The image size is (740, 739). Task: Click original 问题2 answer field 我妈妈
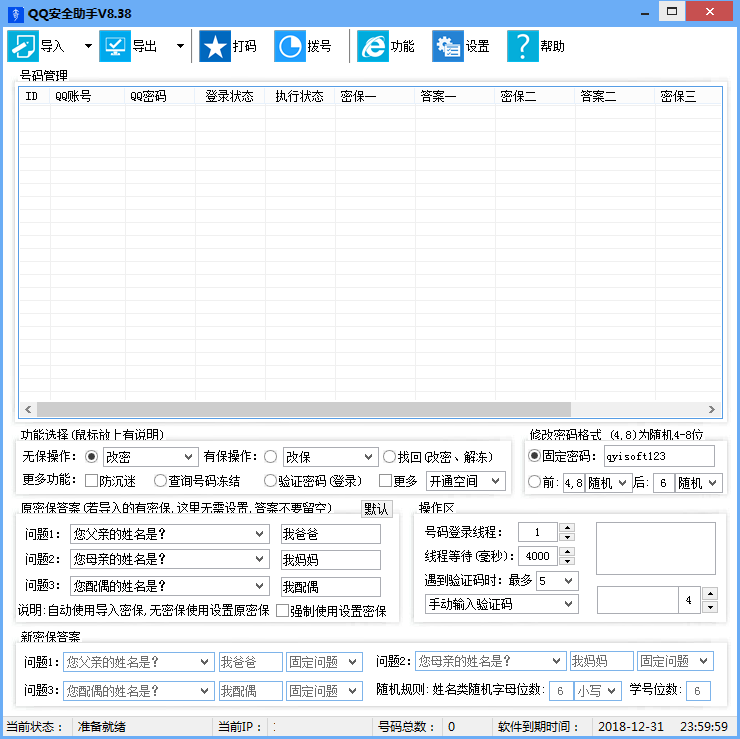click(x=330, y=559)
